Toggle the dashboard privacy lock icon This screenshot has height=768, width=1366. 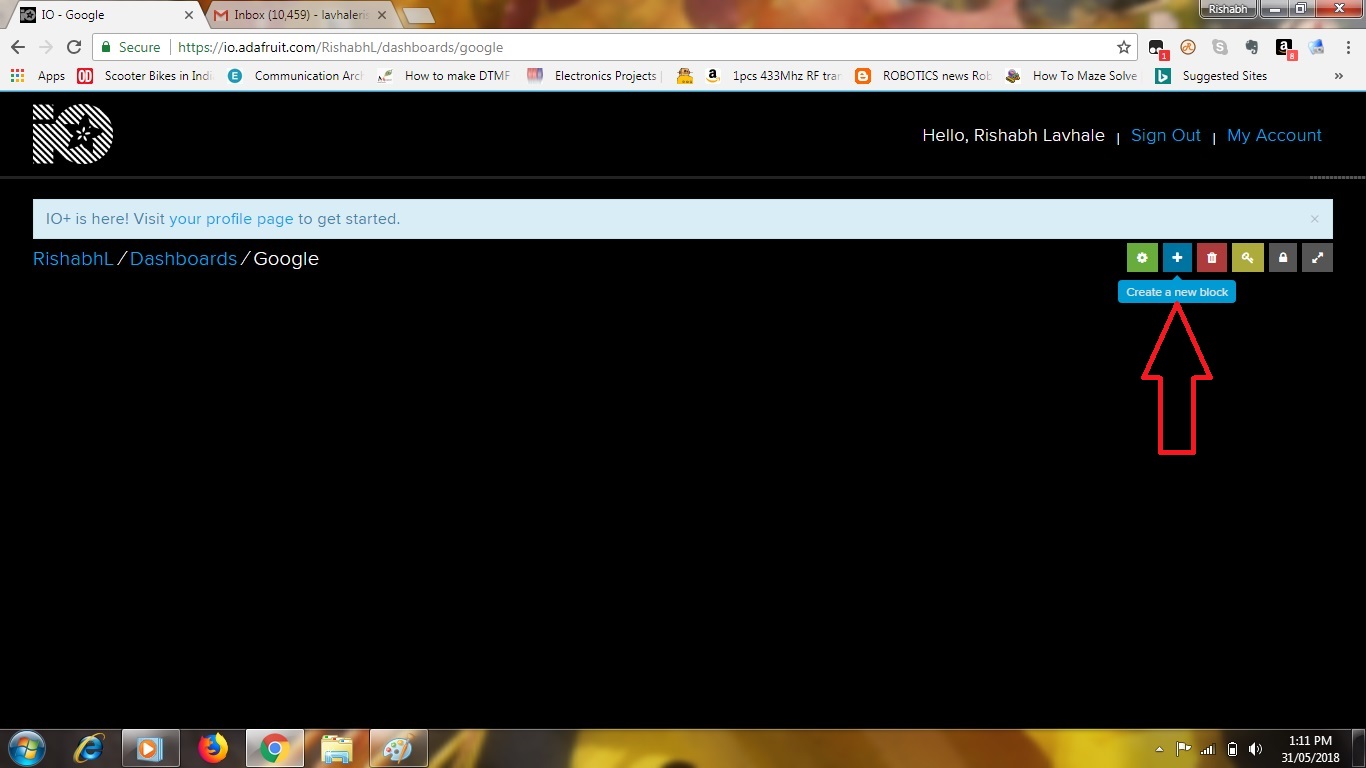(1283, 258)
